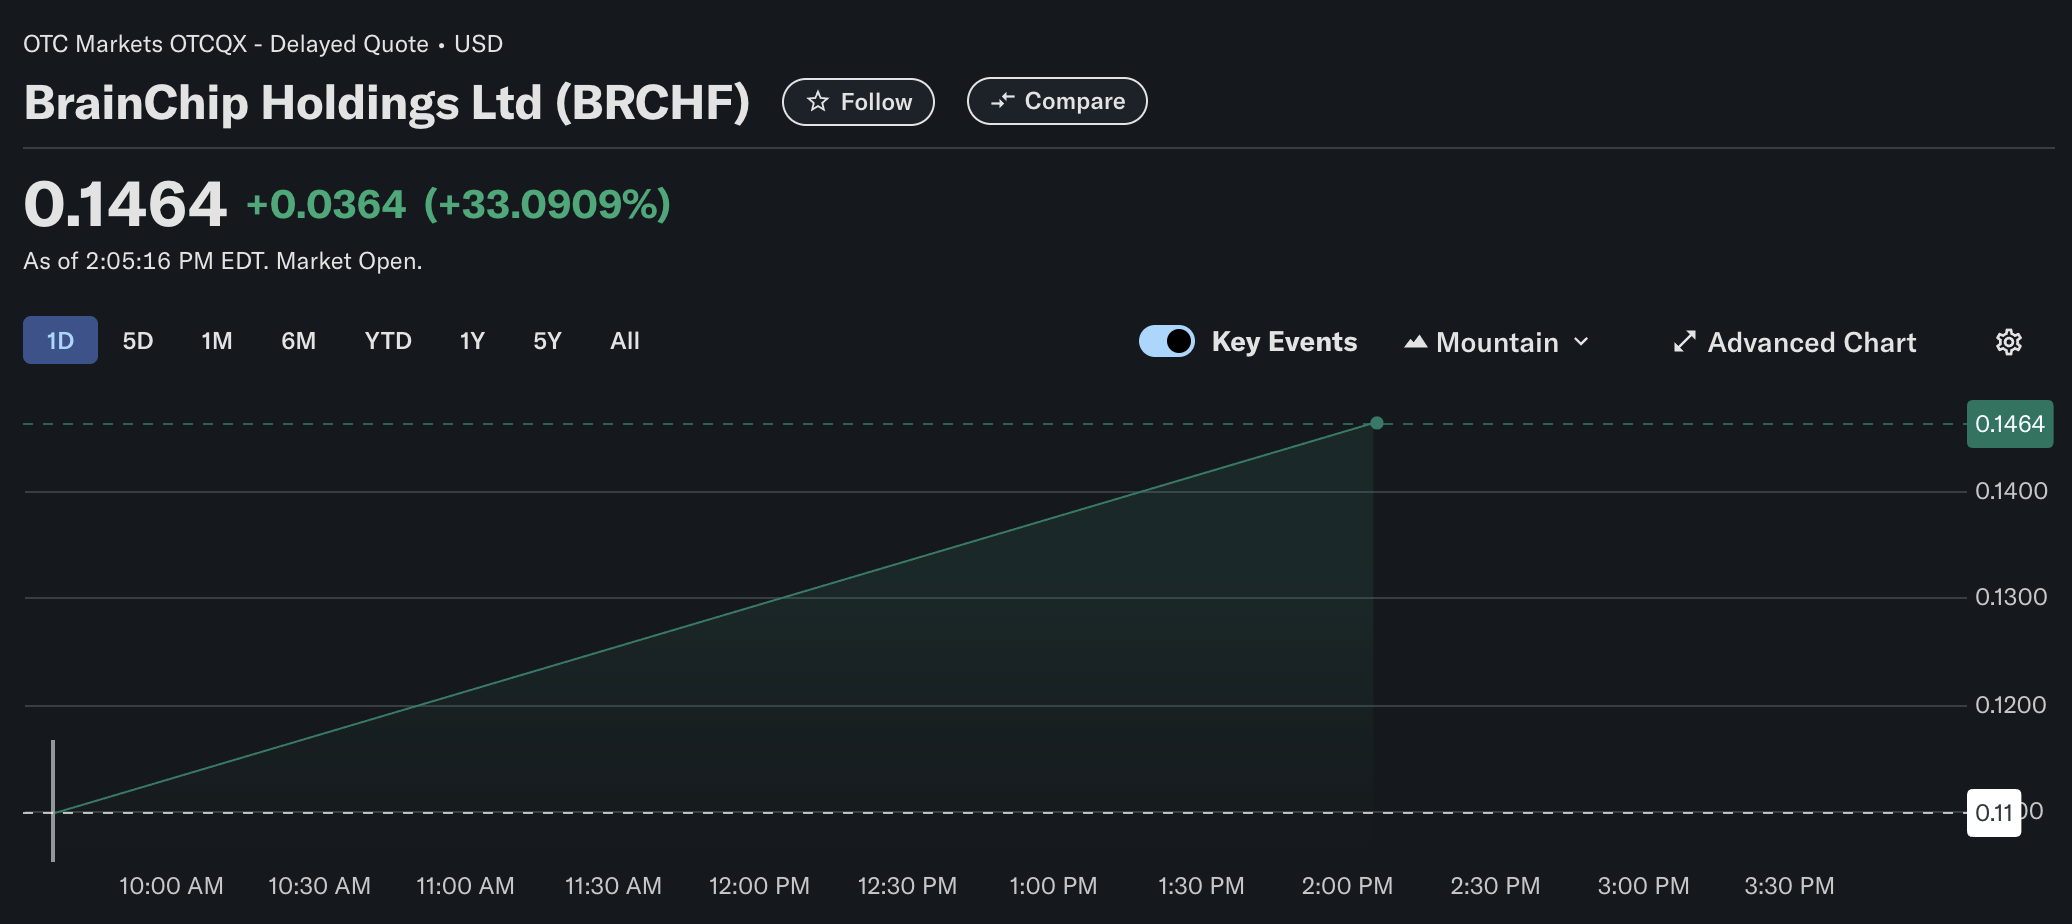Image resolution: width=2072 pixels, height=924 pixels.
Task: Click the Mountain chart type icon
Action: pyautogui.click(x=1415, y=342)
